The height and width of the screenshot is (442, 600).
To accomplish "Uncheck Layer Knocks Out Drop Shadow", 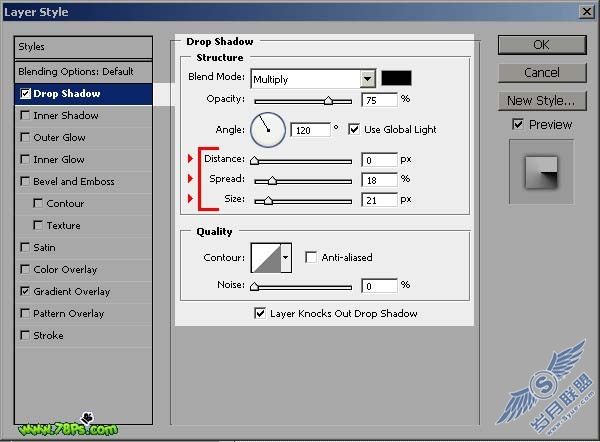I will click(260, 313).
